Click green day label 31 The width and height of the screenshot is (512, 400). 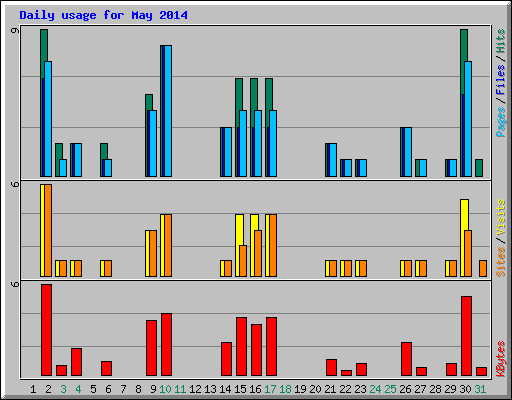click(x=480, y=389)
